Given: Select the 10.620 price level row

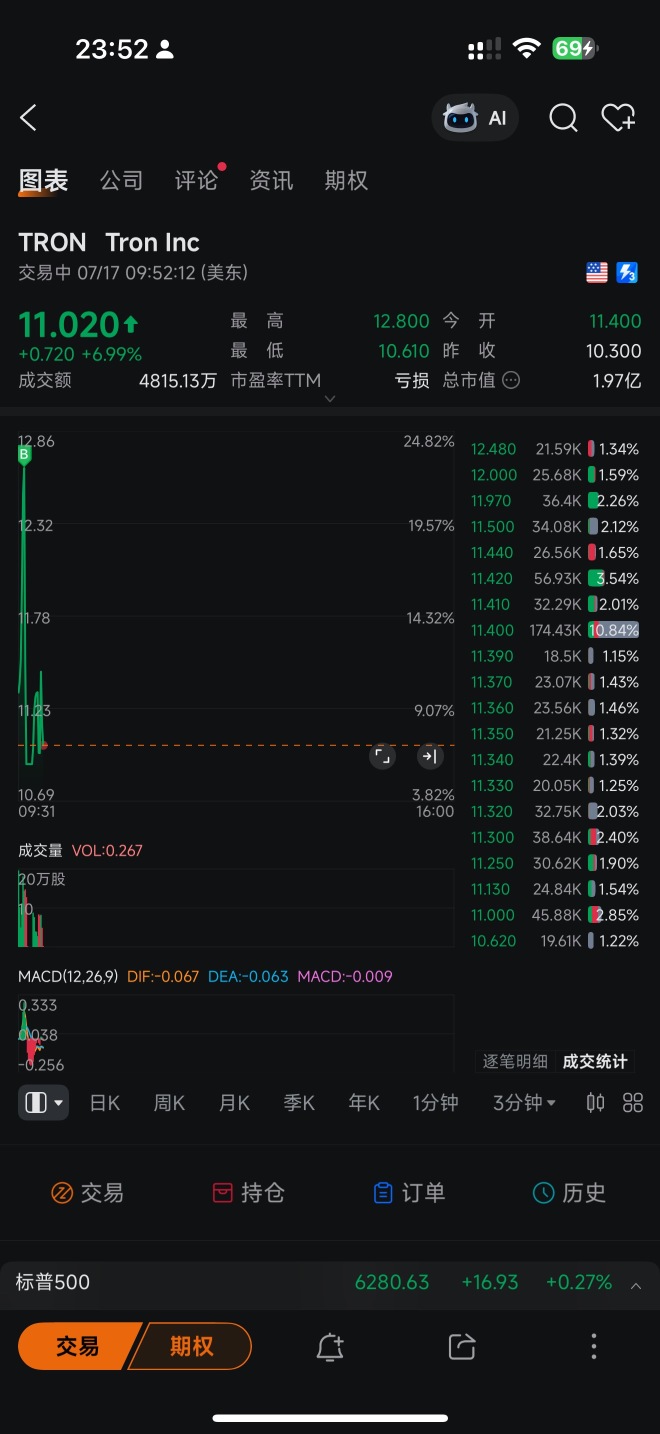Looking at the screenshot, I should pyautogui.click(x=555, y=941).
